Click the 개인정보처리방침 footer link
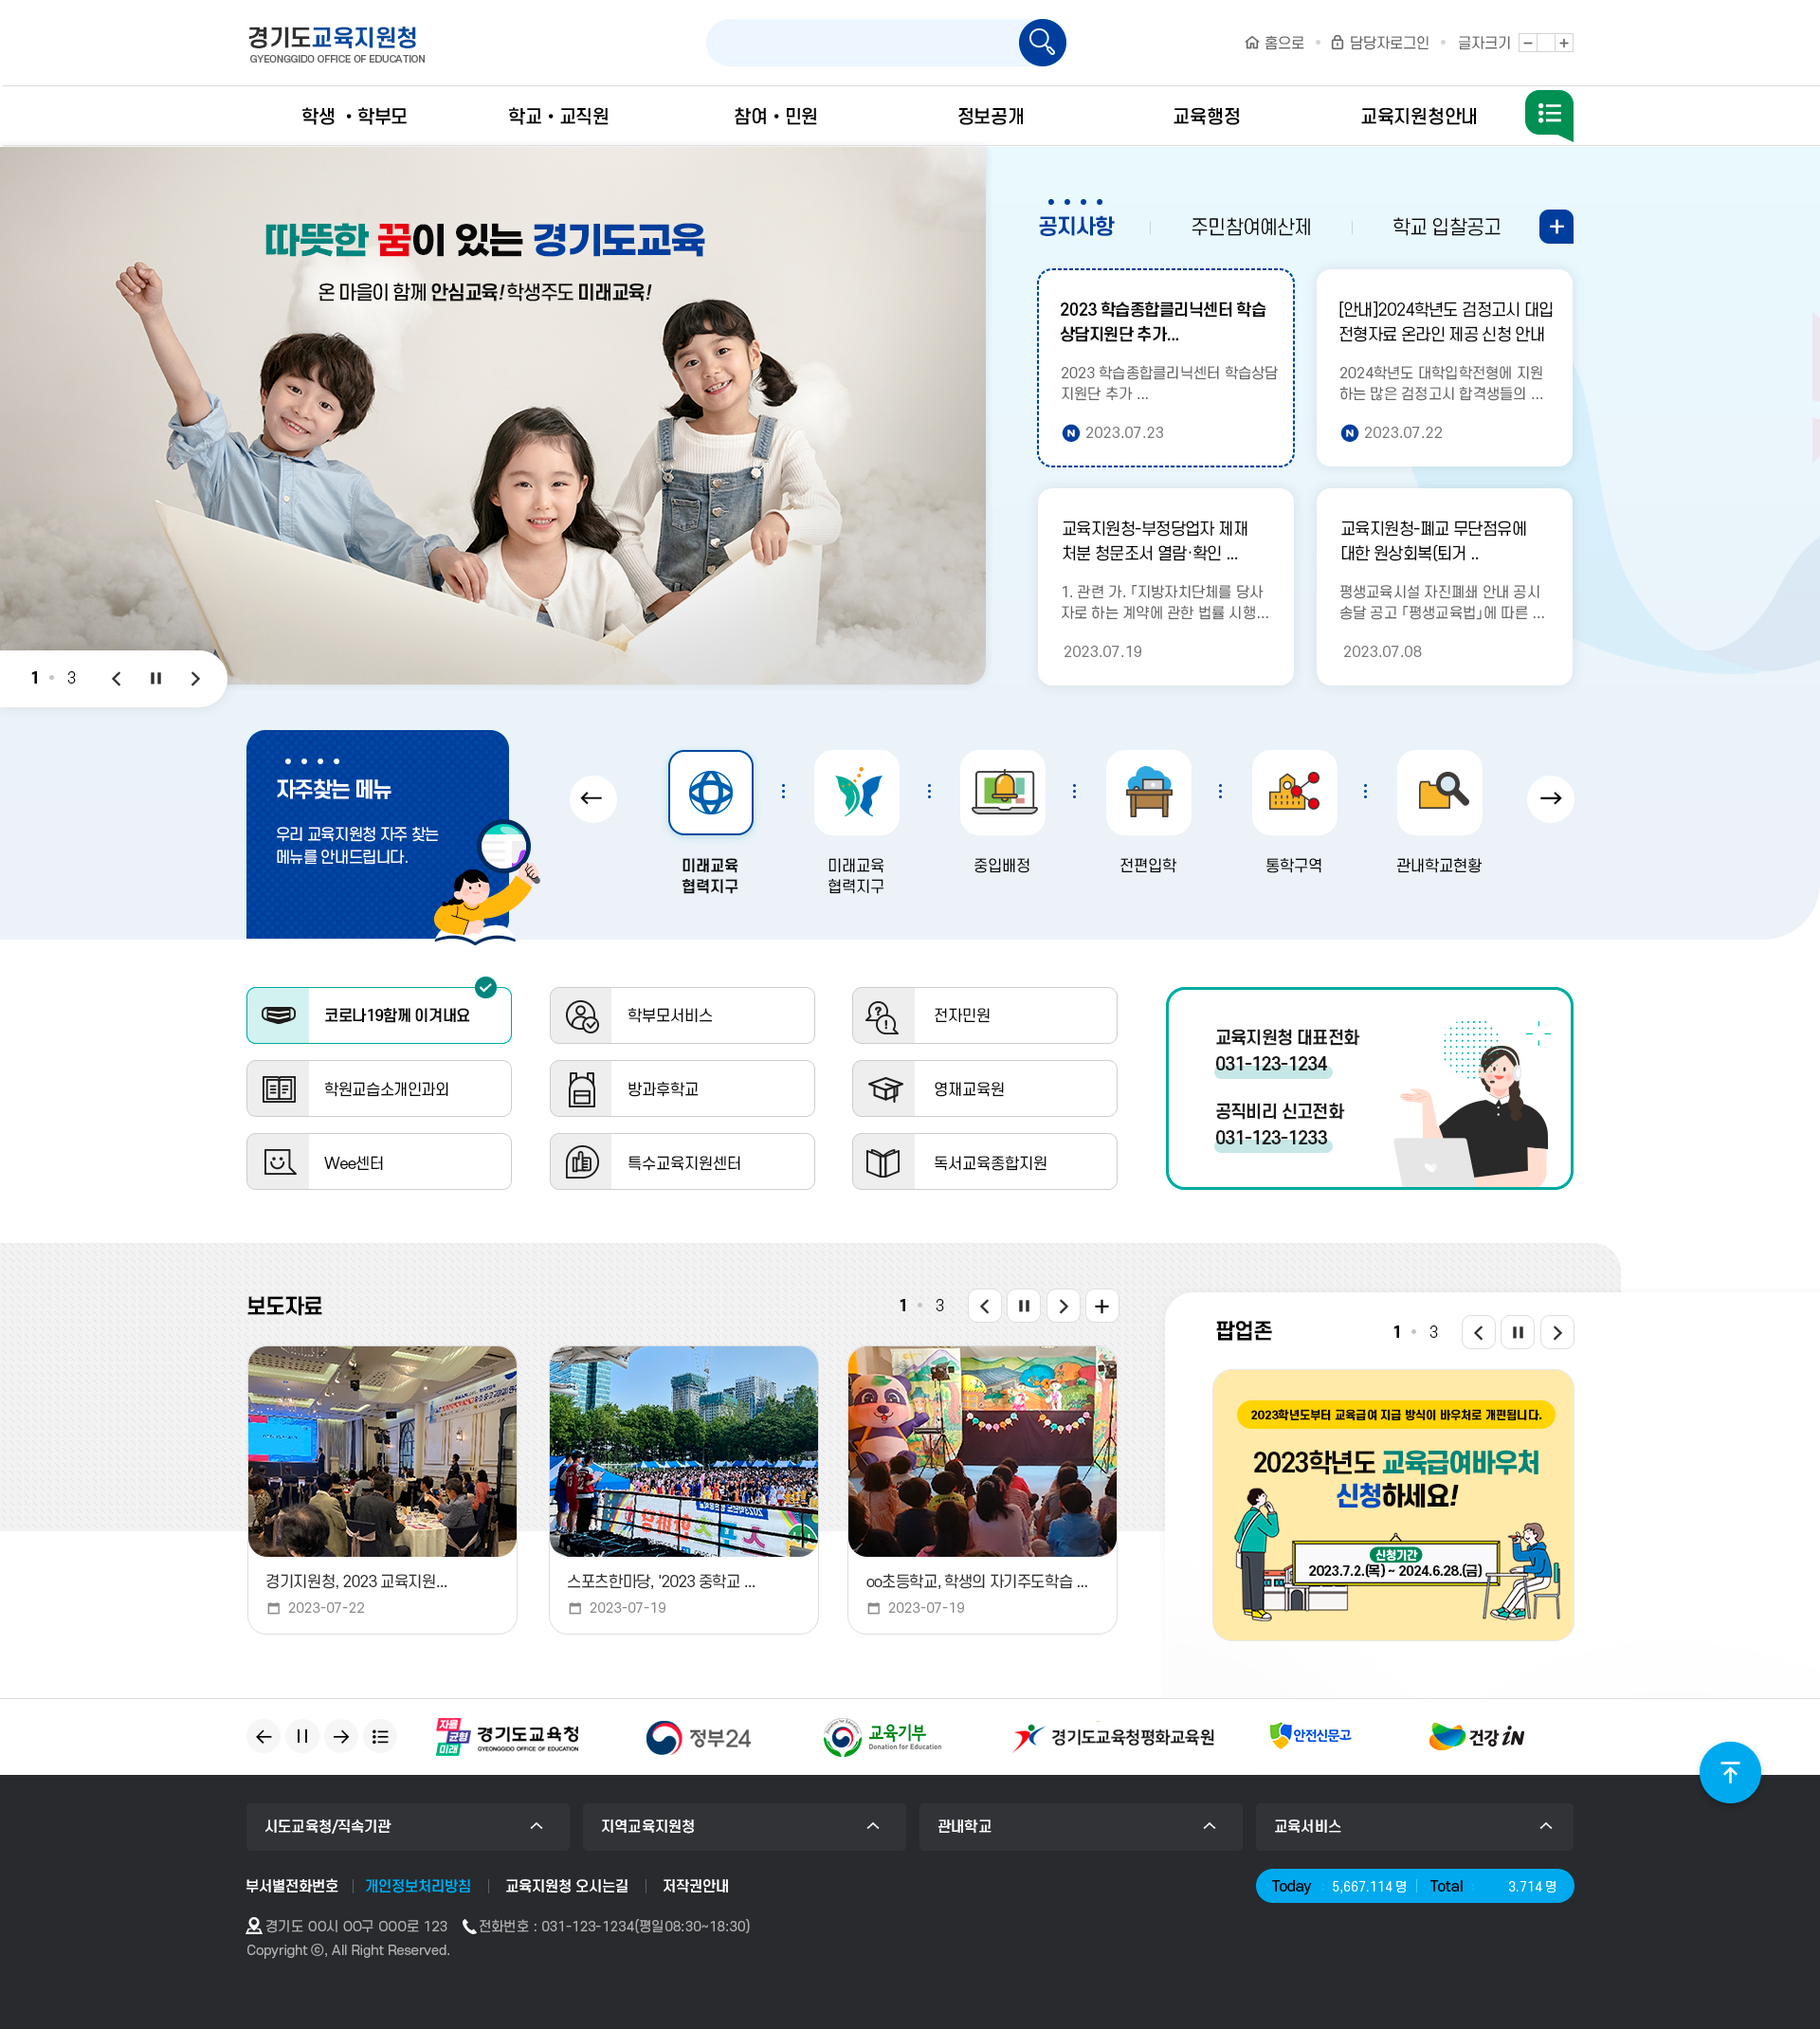Viewport: 1820px width, 2029px height. [x=417, y=1886]
